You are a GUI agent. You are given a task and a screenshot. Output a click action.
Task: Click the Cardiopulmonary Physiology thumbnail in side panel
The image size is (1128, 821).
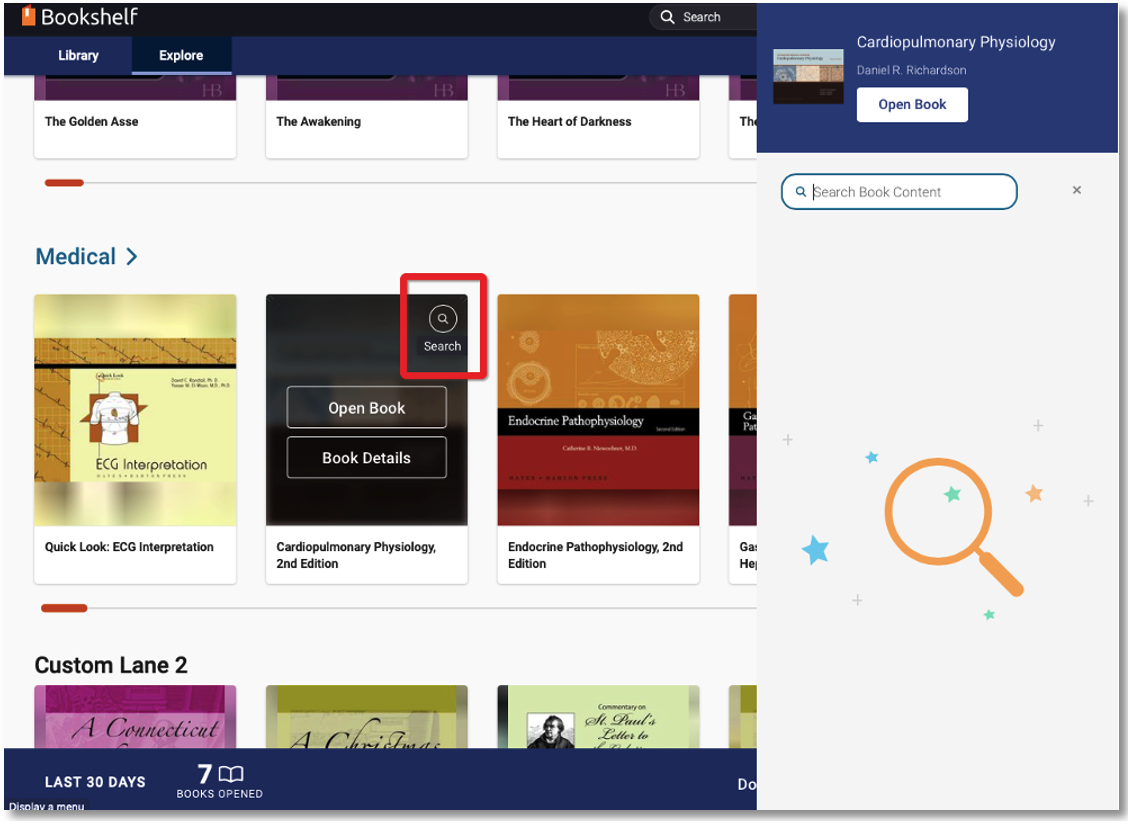tap(808, 76)
